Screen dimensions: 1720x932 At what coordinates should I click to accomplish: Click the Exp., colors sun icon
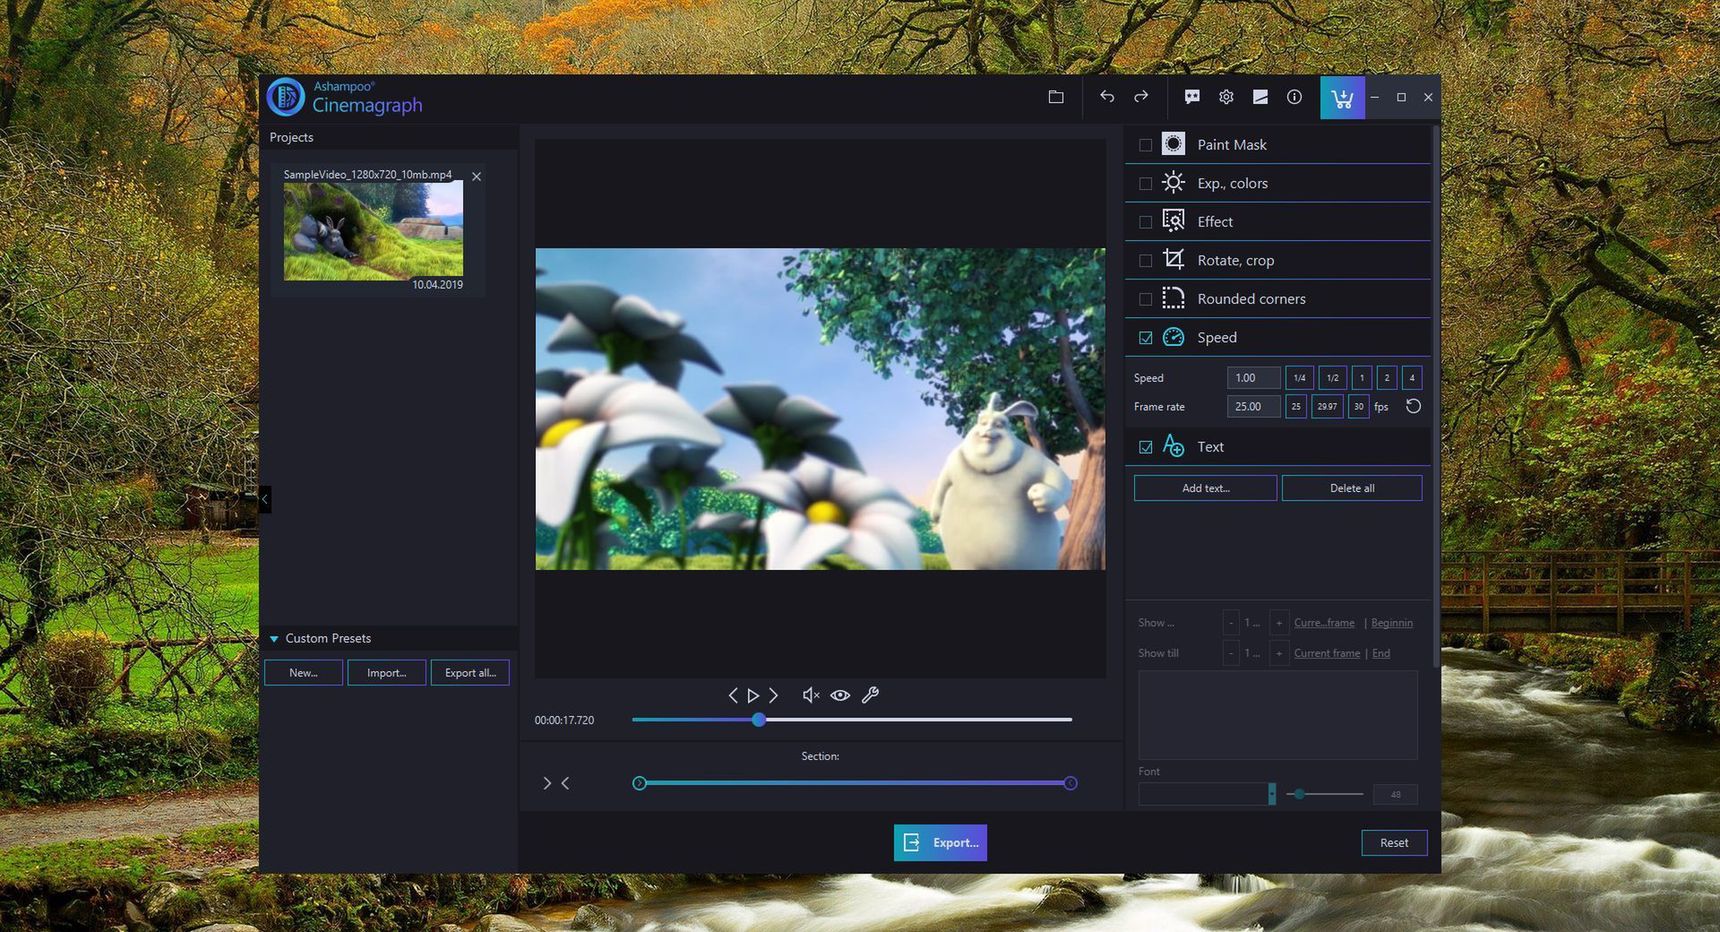[1174, 183]
